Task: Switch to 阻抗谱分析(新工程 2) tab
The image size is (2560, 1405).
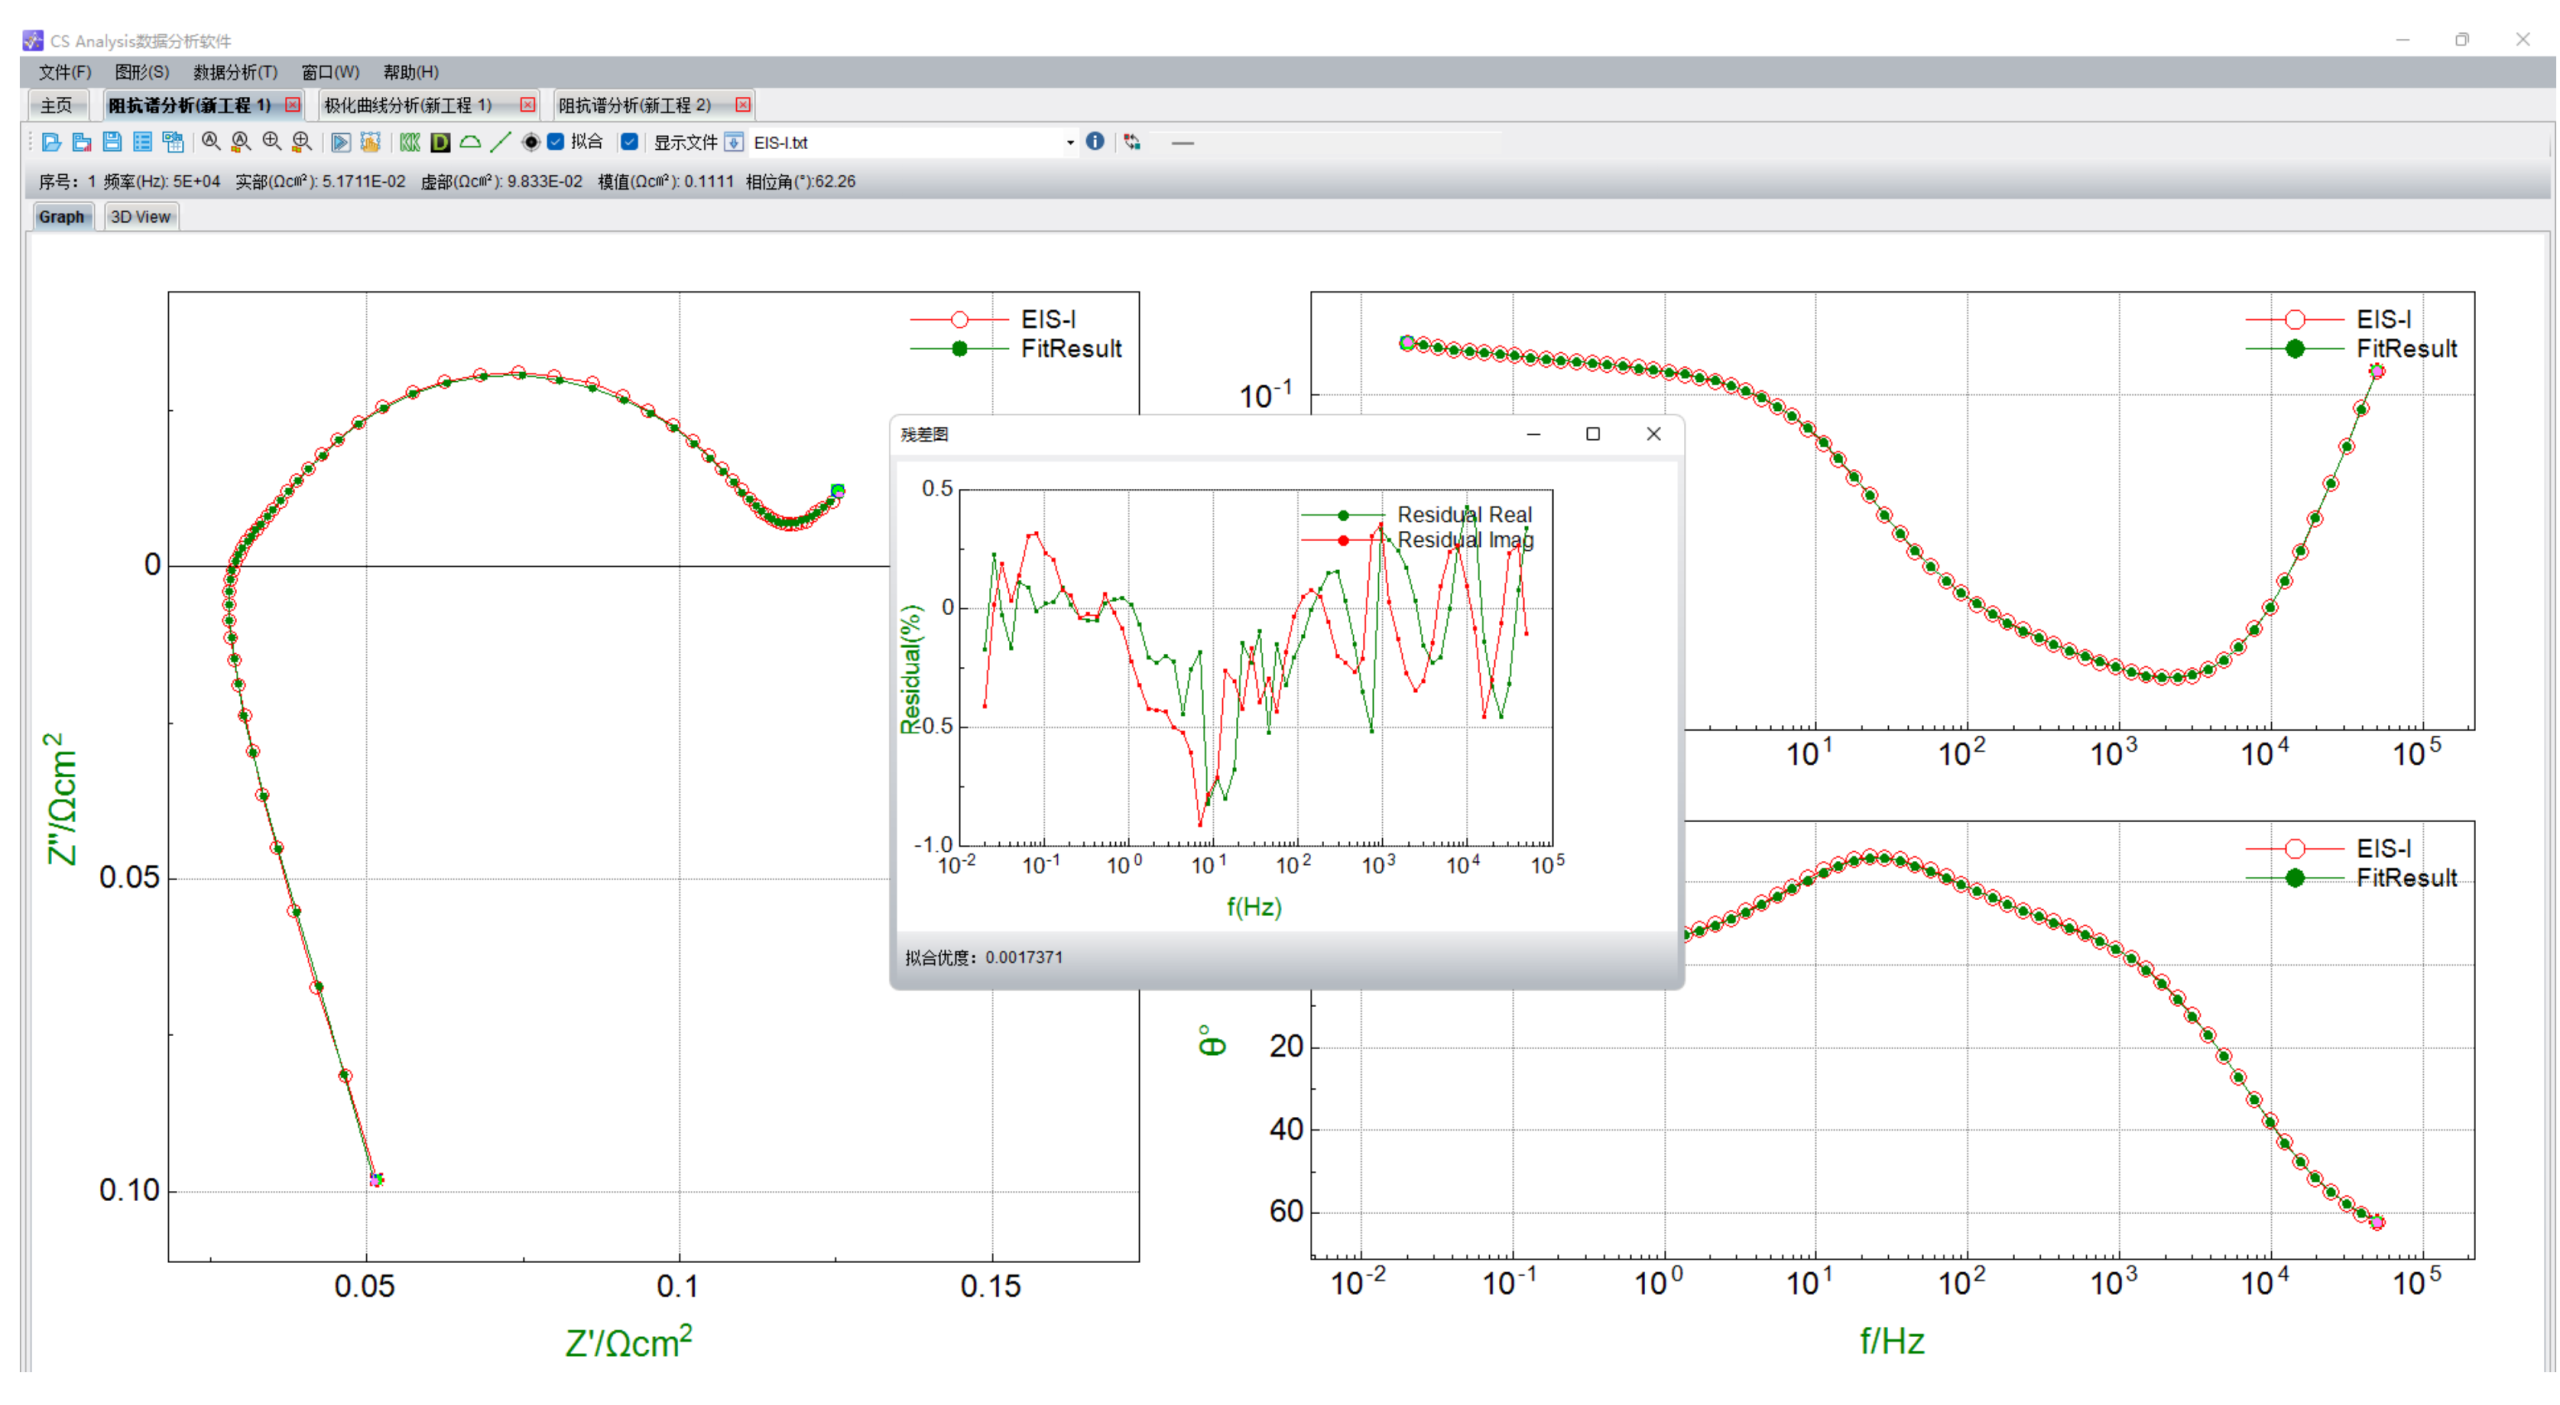Action: point(634,105)
